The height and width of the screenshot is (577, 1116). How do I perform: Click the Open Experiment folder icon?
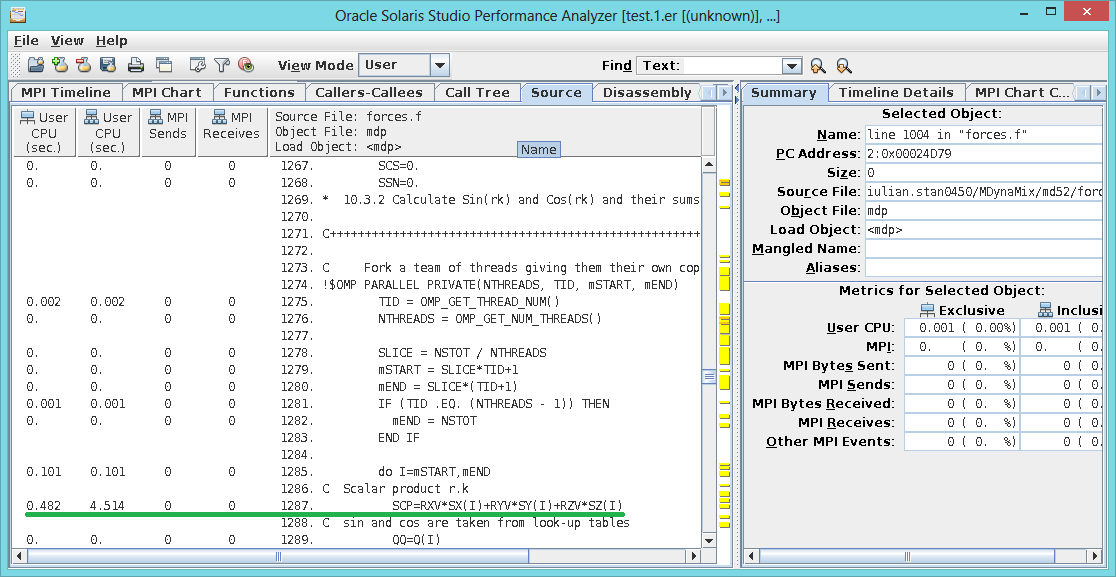click(36, 65)
